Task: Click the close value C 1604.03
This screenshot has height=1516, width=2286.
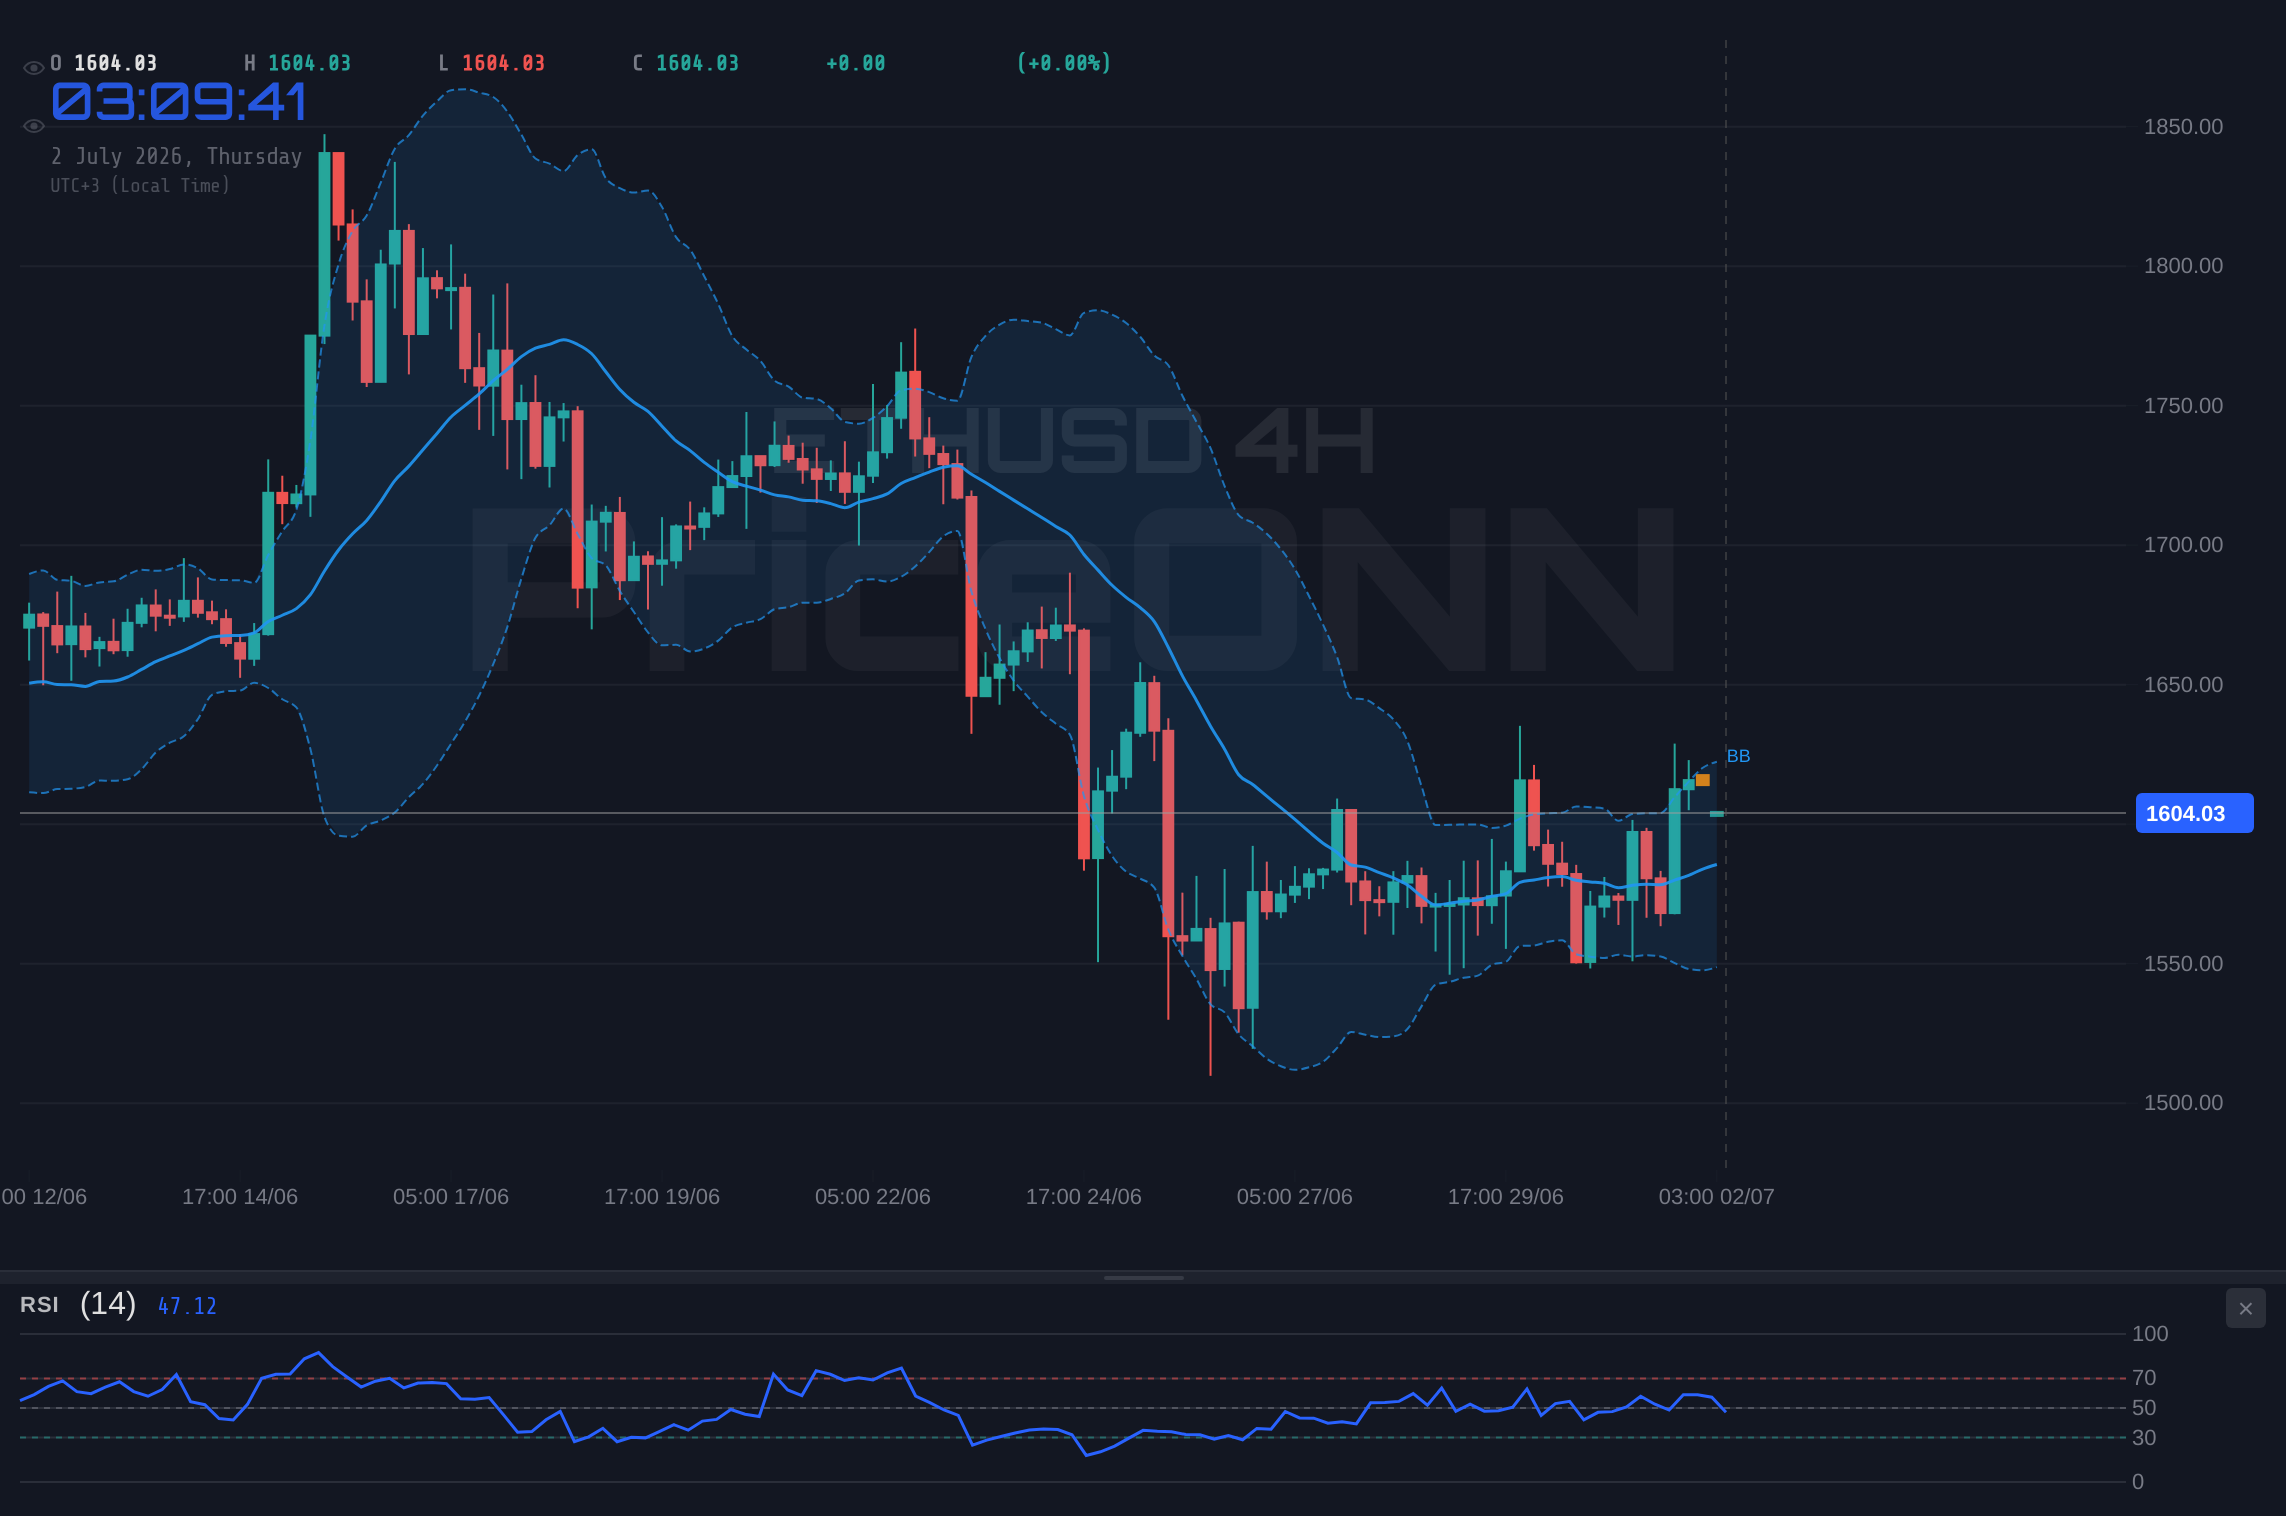Action: (x=686, y=63)
